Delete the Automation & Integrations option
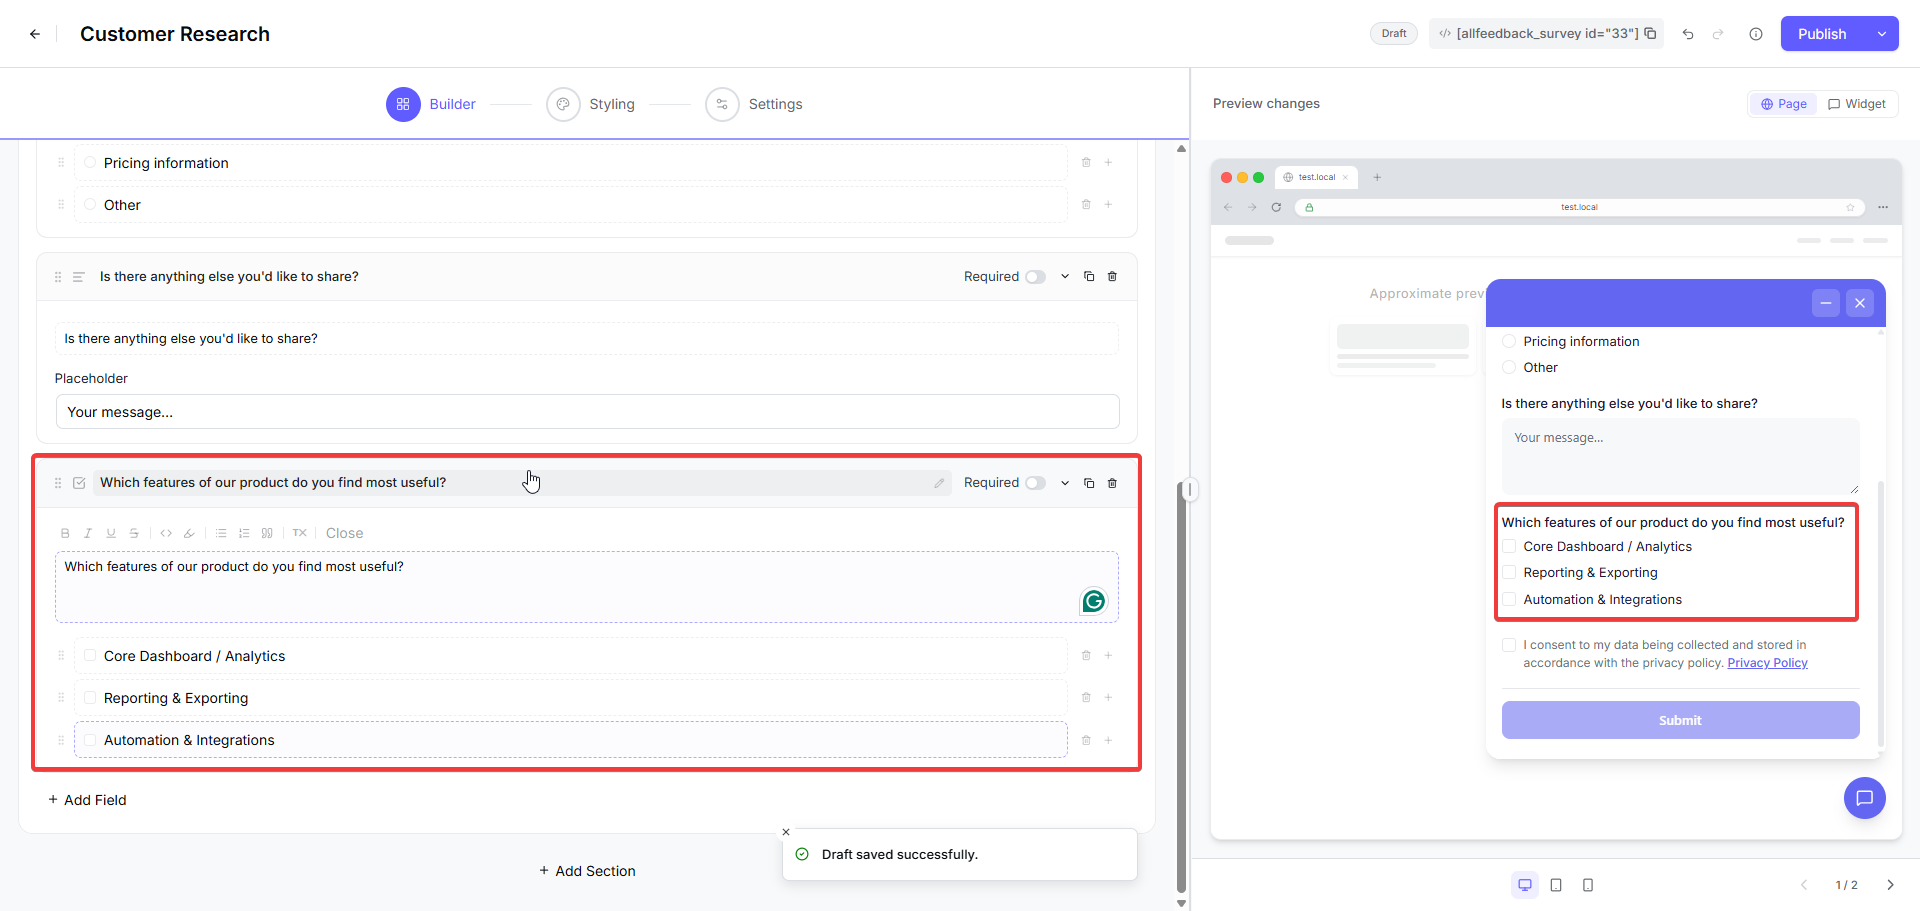This screenshot has height=911, width=1920. (1086, 740)
